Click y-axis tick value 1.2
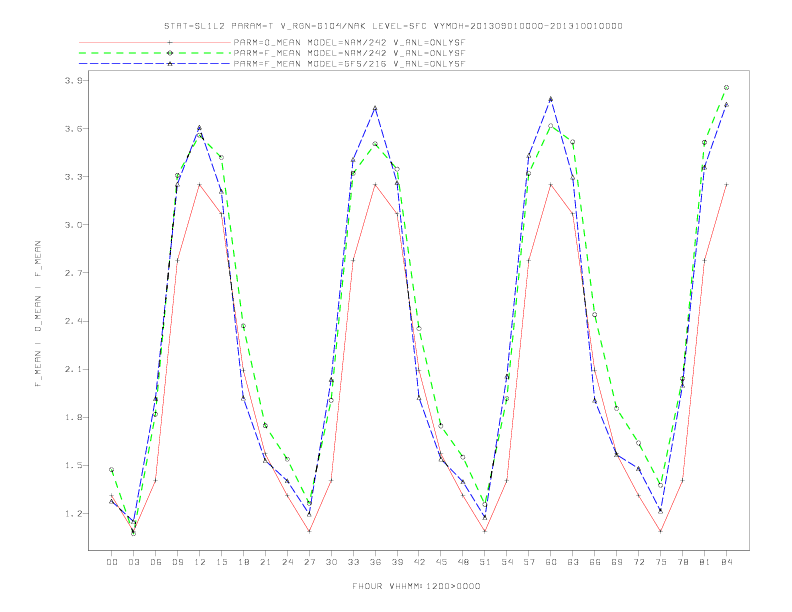 [74, 514]
